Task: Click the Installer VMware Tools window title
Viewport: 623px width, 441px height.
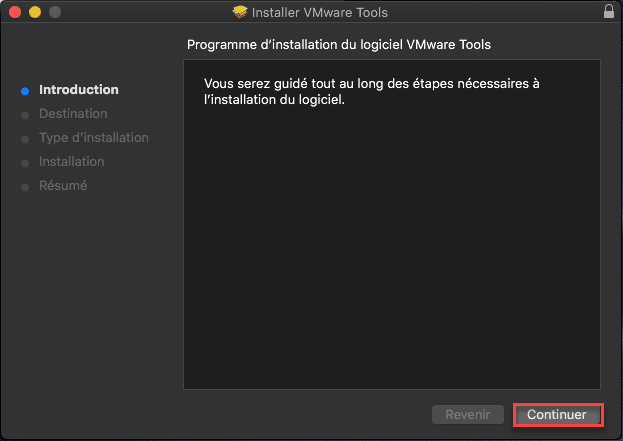Action: [x=320, y=13]
